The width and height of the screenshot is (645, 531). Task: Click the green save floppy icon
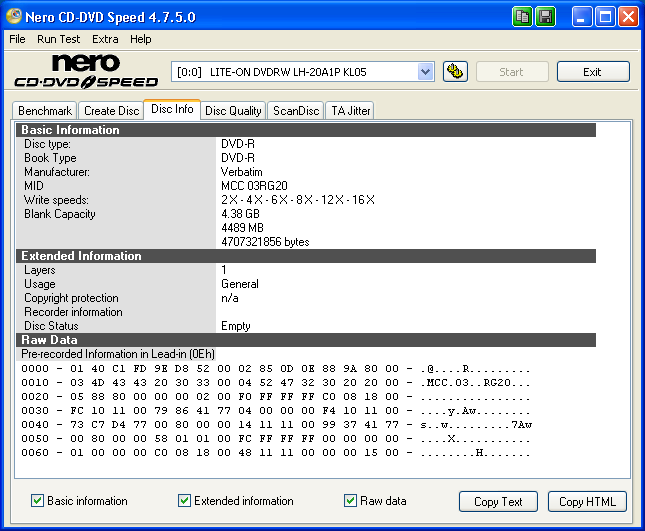545,17
